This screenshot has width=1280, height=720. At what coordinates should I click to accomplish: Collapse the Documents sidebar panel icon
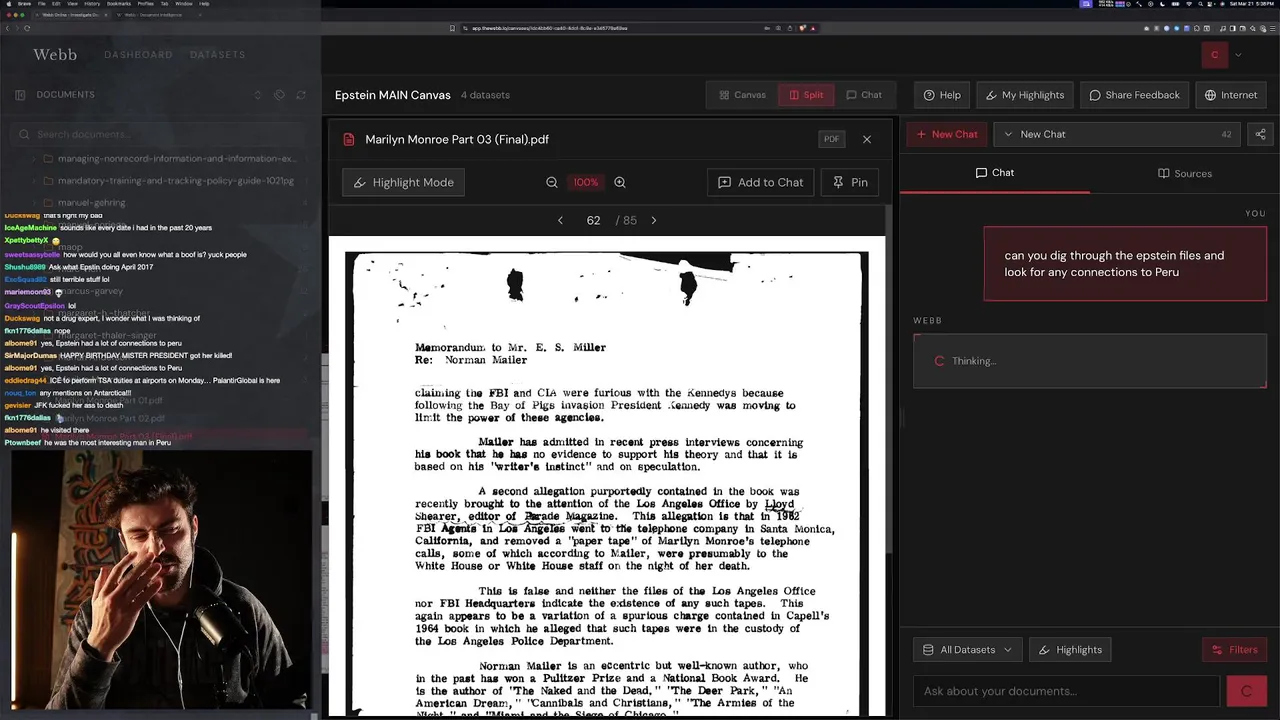point(20,95)
